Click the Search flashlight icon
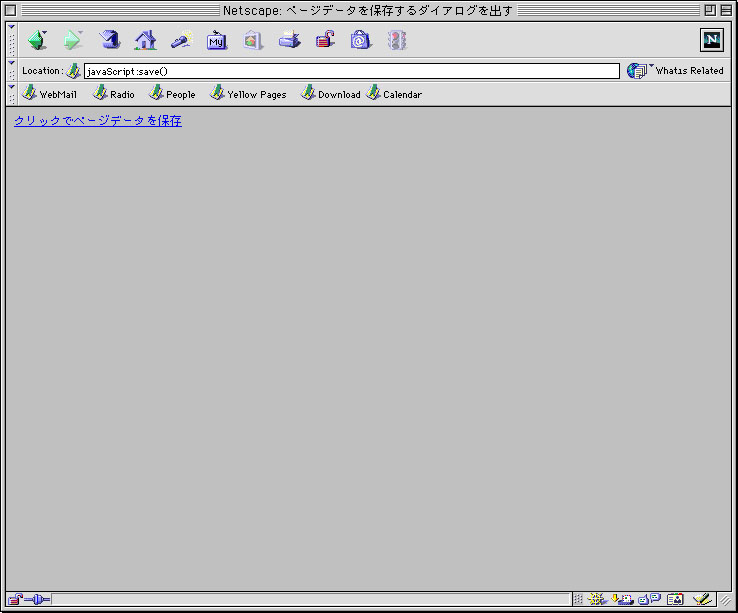This screenshot has height=613, width=738. pyautogui.click(x=182, y=40)
